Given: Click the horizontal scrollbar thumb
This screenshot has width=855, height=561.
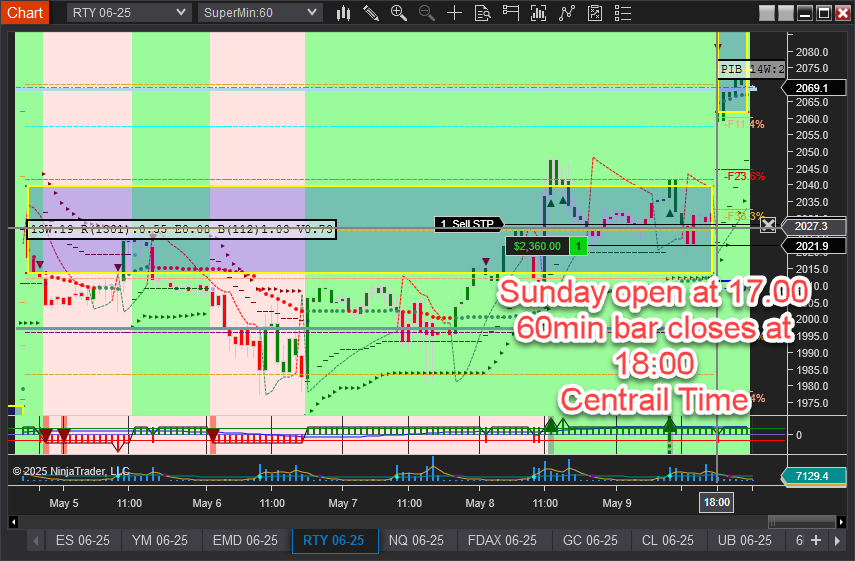Looking at the screenshot, I should tap(802, 522).
